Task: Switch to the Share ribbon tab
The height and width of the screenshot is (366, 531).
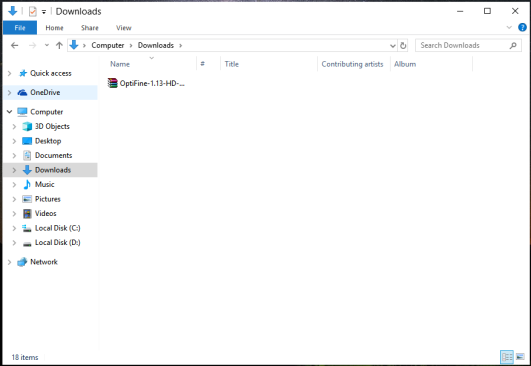Action: [x=90, y=28]
